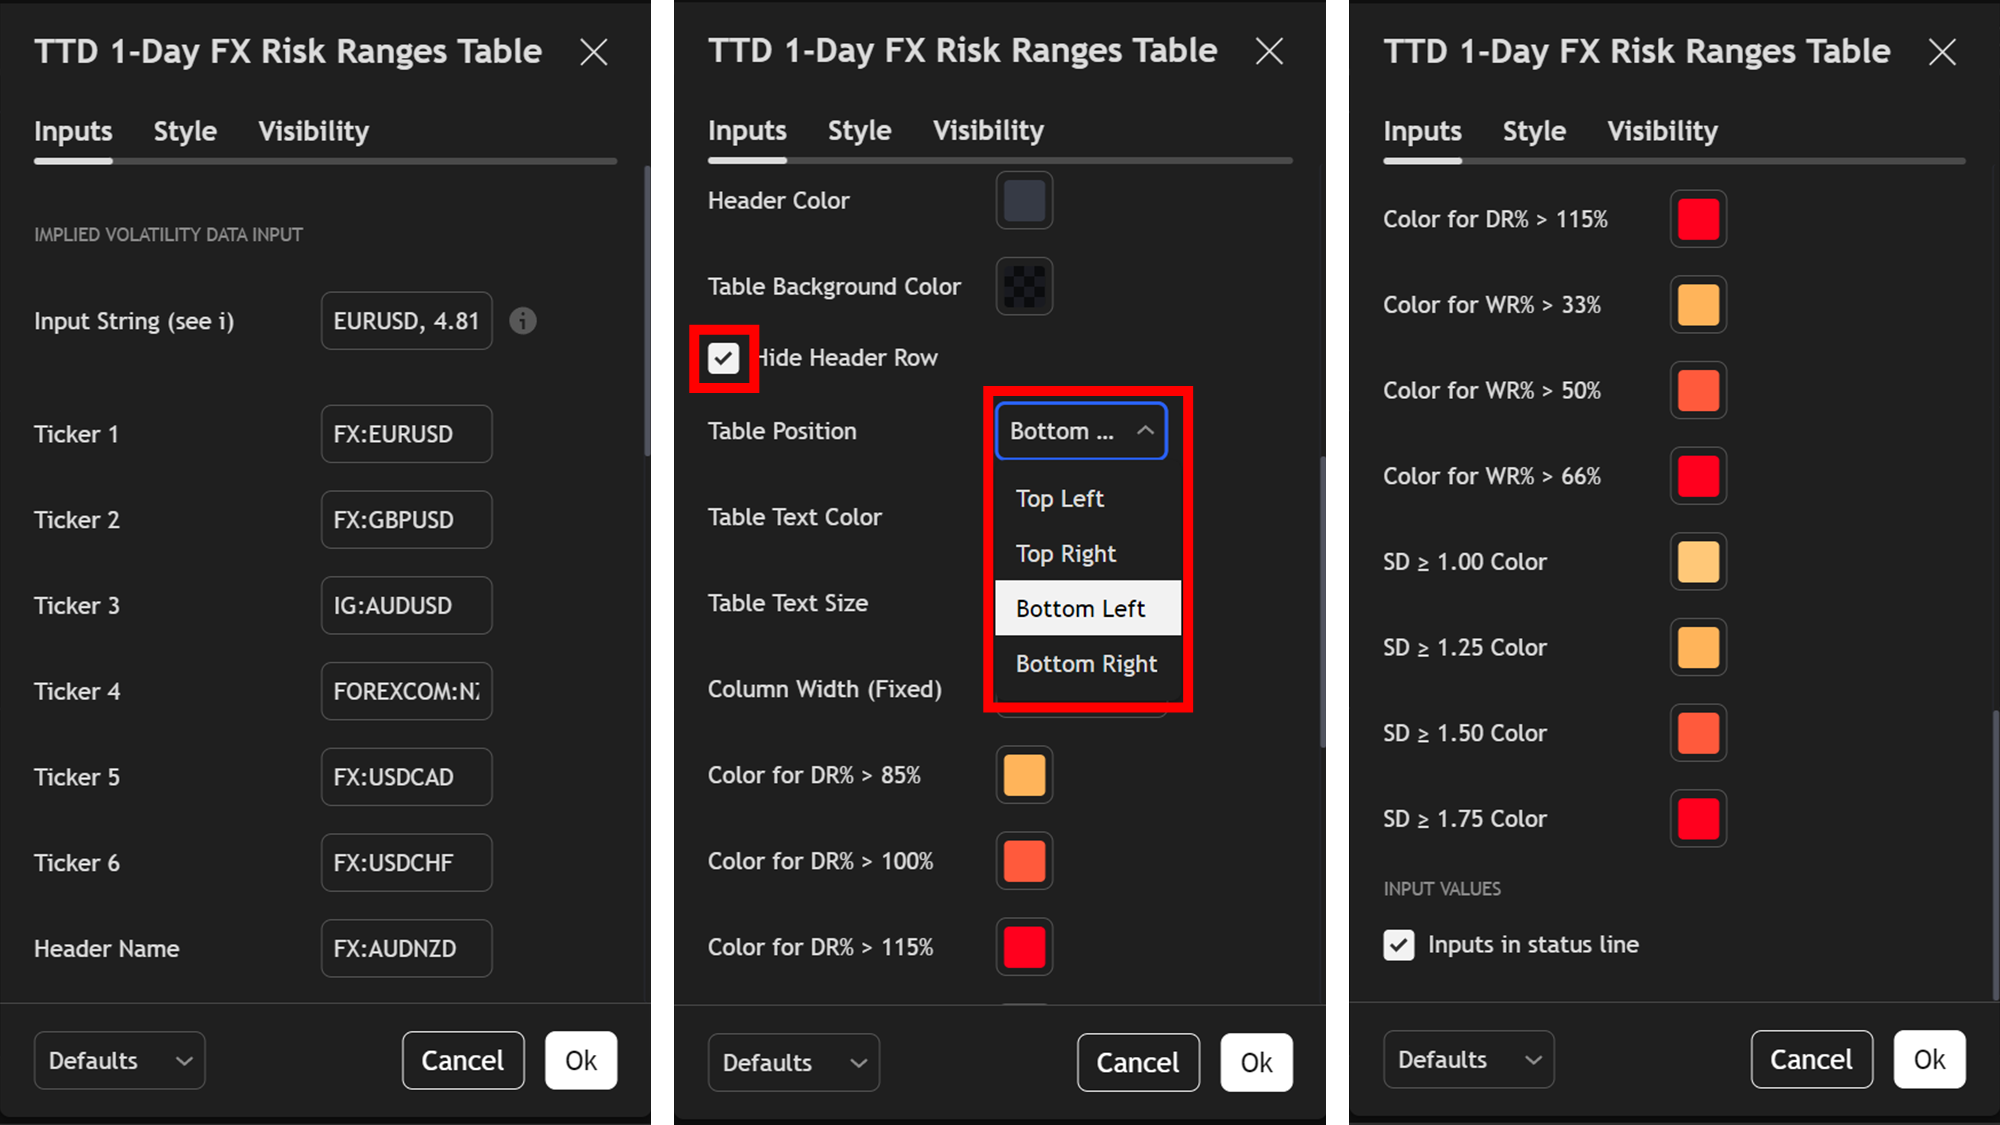The height and width of the screenshot is (1125, 2000).
Task: Click the Ticker 3 IG:AUDUSD input field
Action: tap(406, 606)
